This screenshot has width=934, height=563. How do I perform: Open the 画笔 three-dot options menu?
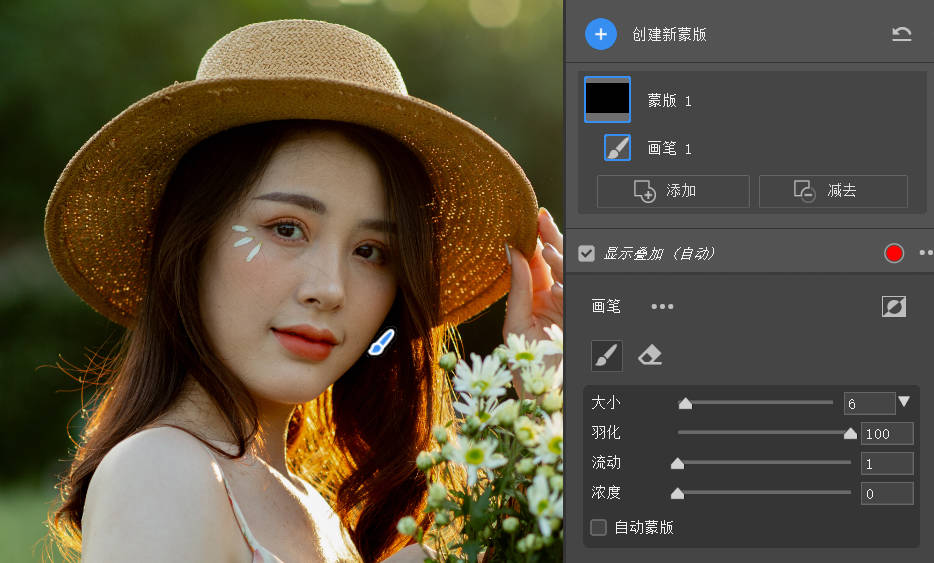[x=662, y=306]
